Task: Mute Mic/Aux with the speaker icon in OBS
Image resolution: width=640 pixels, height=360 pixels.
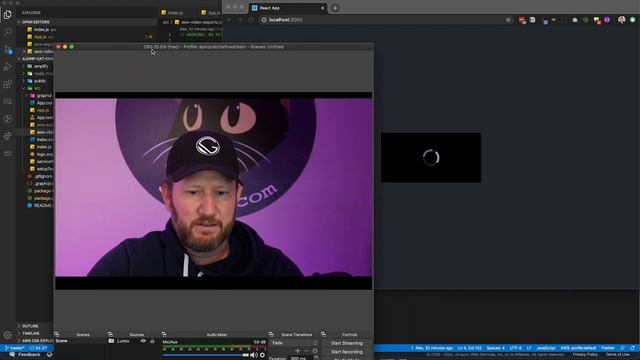Action: click(x=253, y=355)
